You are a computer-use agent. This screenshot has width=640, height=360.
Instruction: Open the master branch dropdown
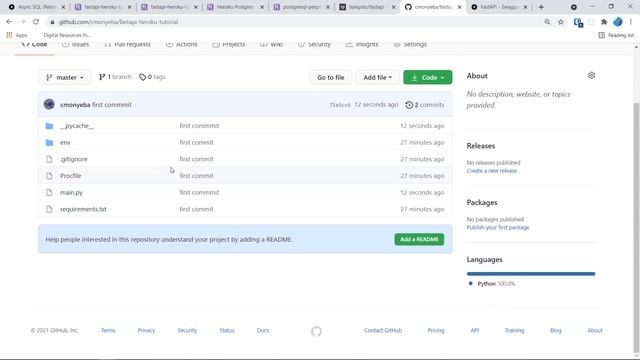click(65, 77)
